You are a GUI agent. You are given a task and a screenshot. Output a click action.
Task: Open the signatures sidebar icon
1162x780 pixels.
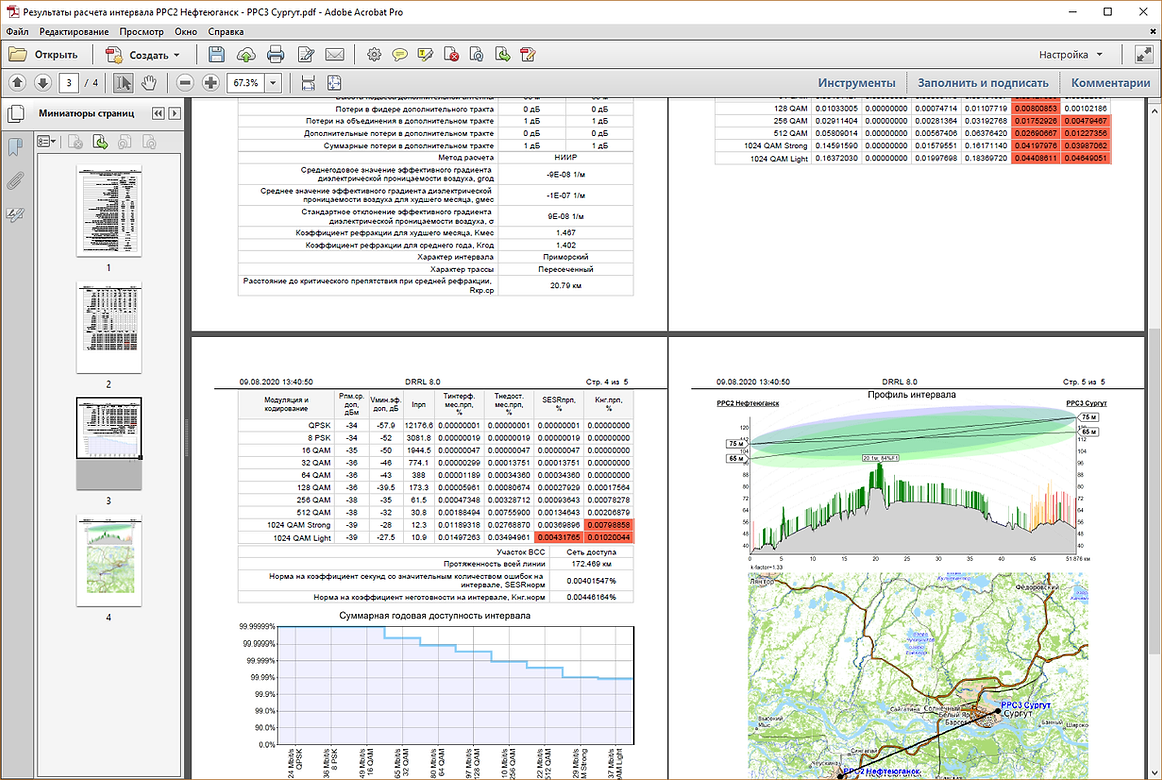(15, 215)
